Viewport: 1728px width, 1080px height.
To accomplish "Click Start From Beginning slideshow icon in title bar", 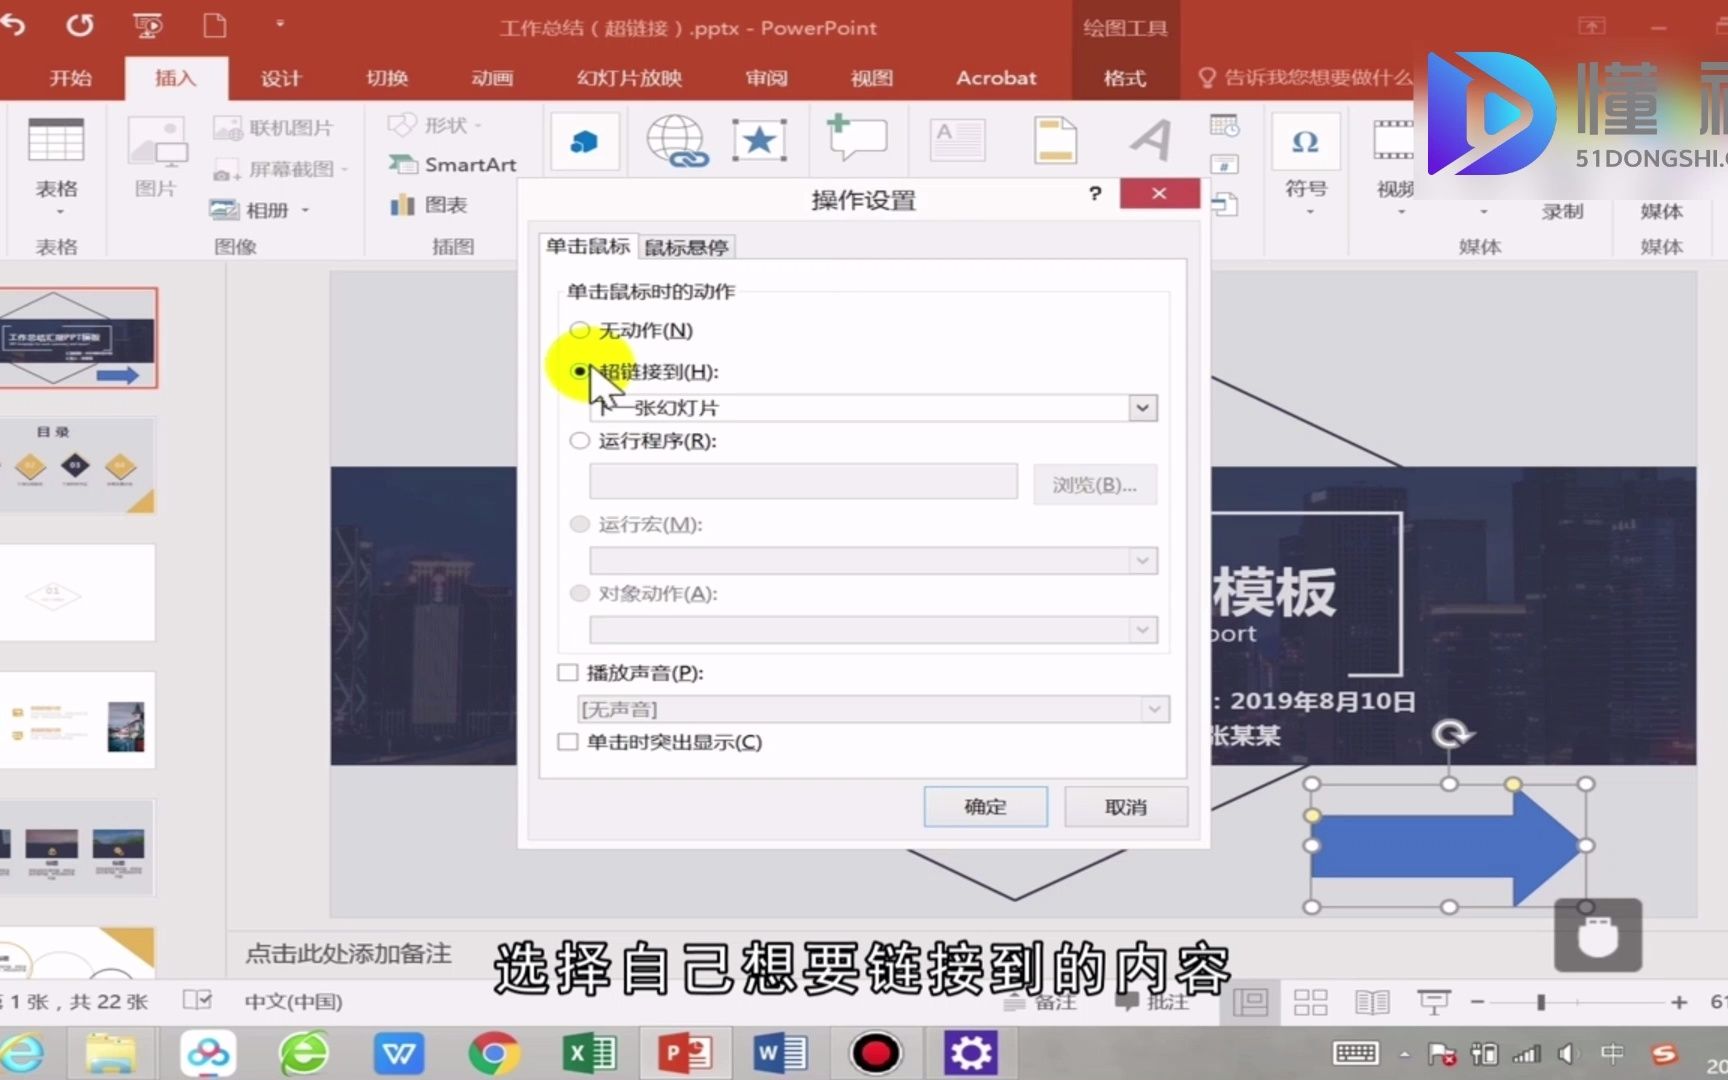I will [148, 25].
